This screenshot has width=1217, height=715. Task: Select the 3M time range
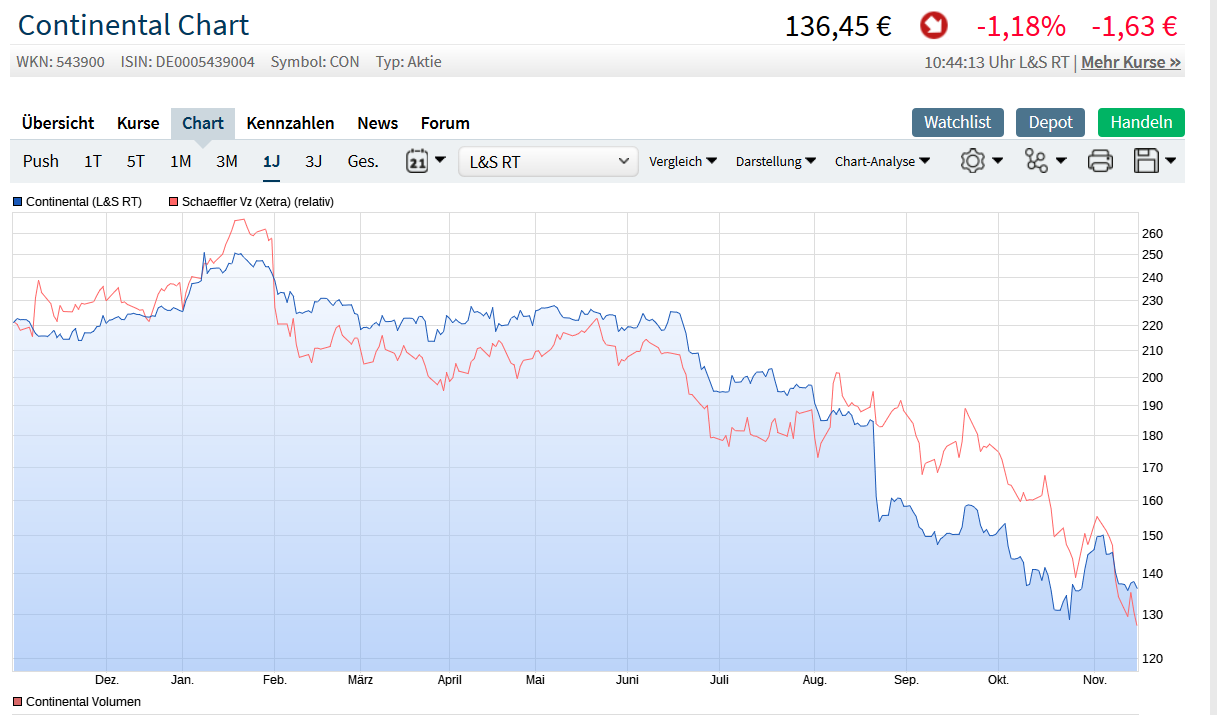(227, 161)
